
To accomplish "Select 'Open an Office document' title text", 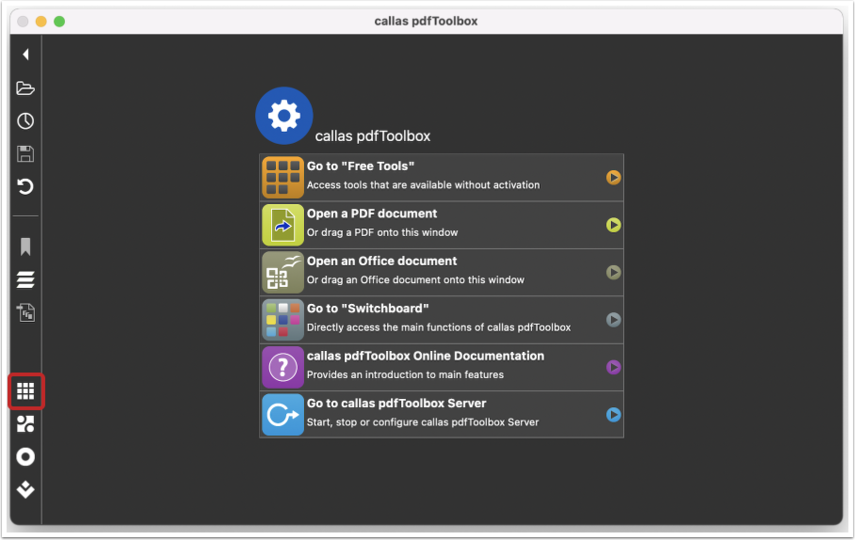I will [x=382, y=261].
